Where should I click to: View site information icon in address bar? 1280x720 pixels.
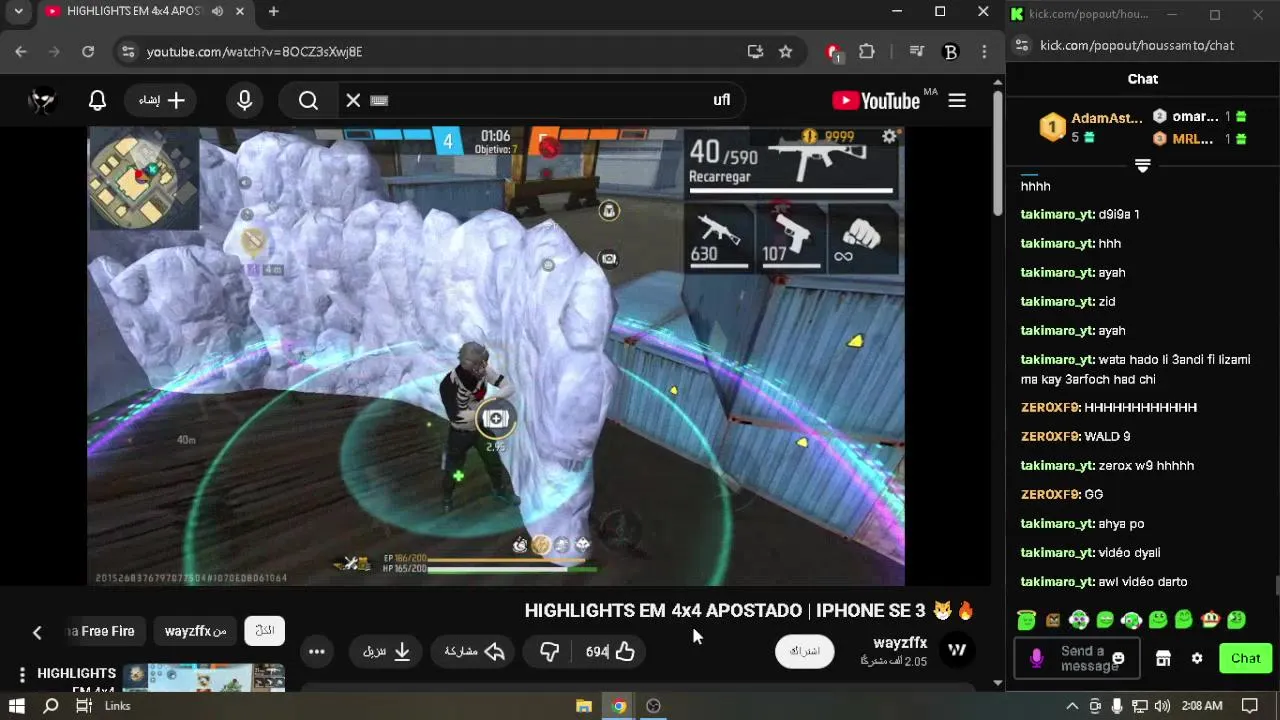click(127, 51)
